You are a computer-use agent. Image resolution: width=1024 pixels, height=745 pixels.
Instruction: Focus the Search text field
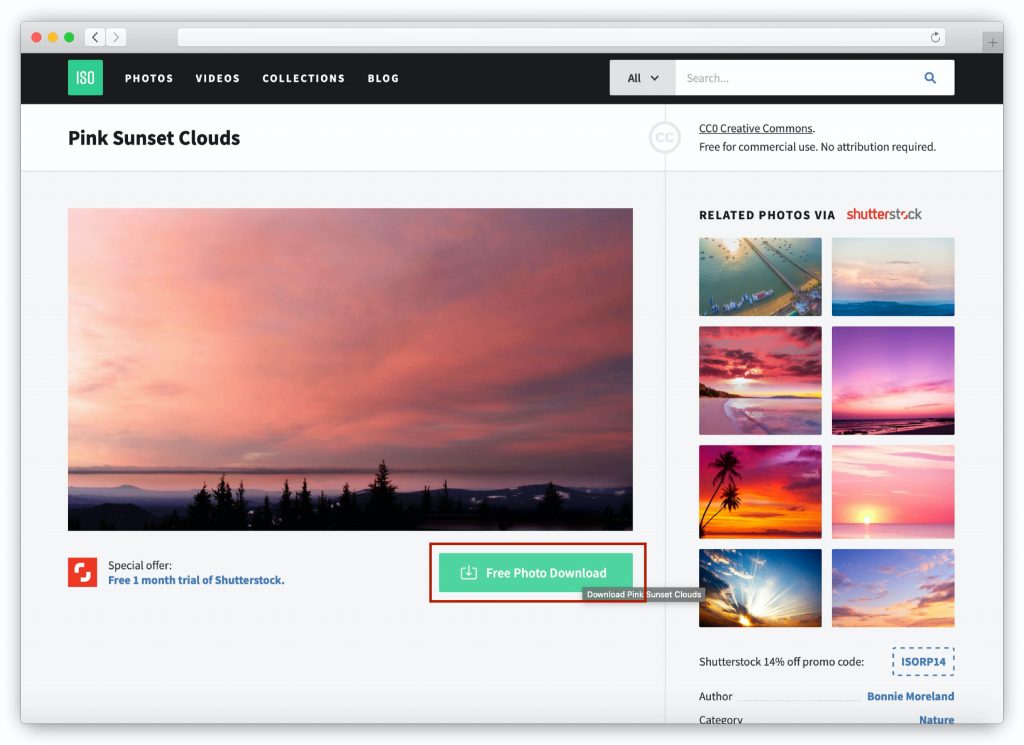coord(797,78)
